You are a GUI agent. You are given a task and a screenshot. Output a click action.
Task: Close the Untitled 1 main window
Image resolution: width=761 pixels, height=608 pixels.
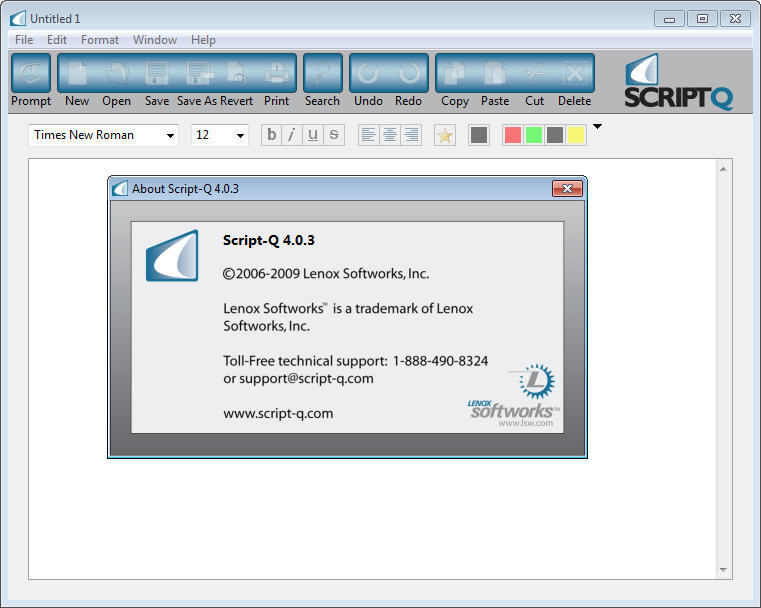click(735, 19)
